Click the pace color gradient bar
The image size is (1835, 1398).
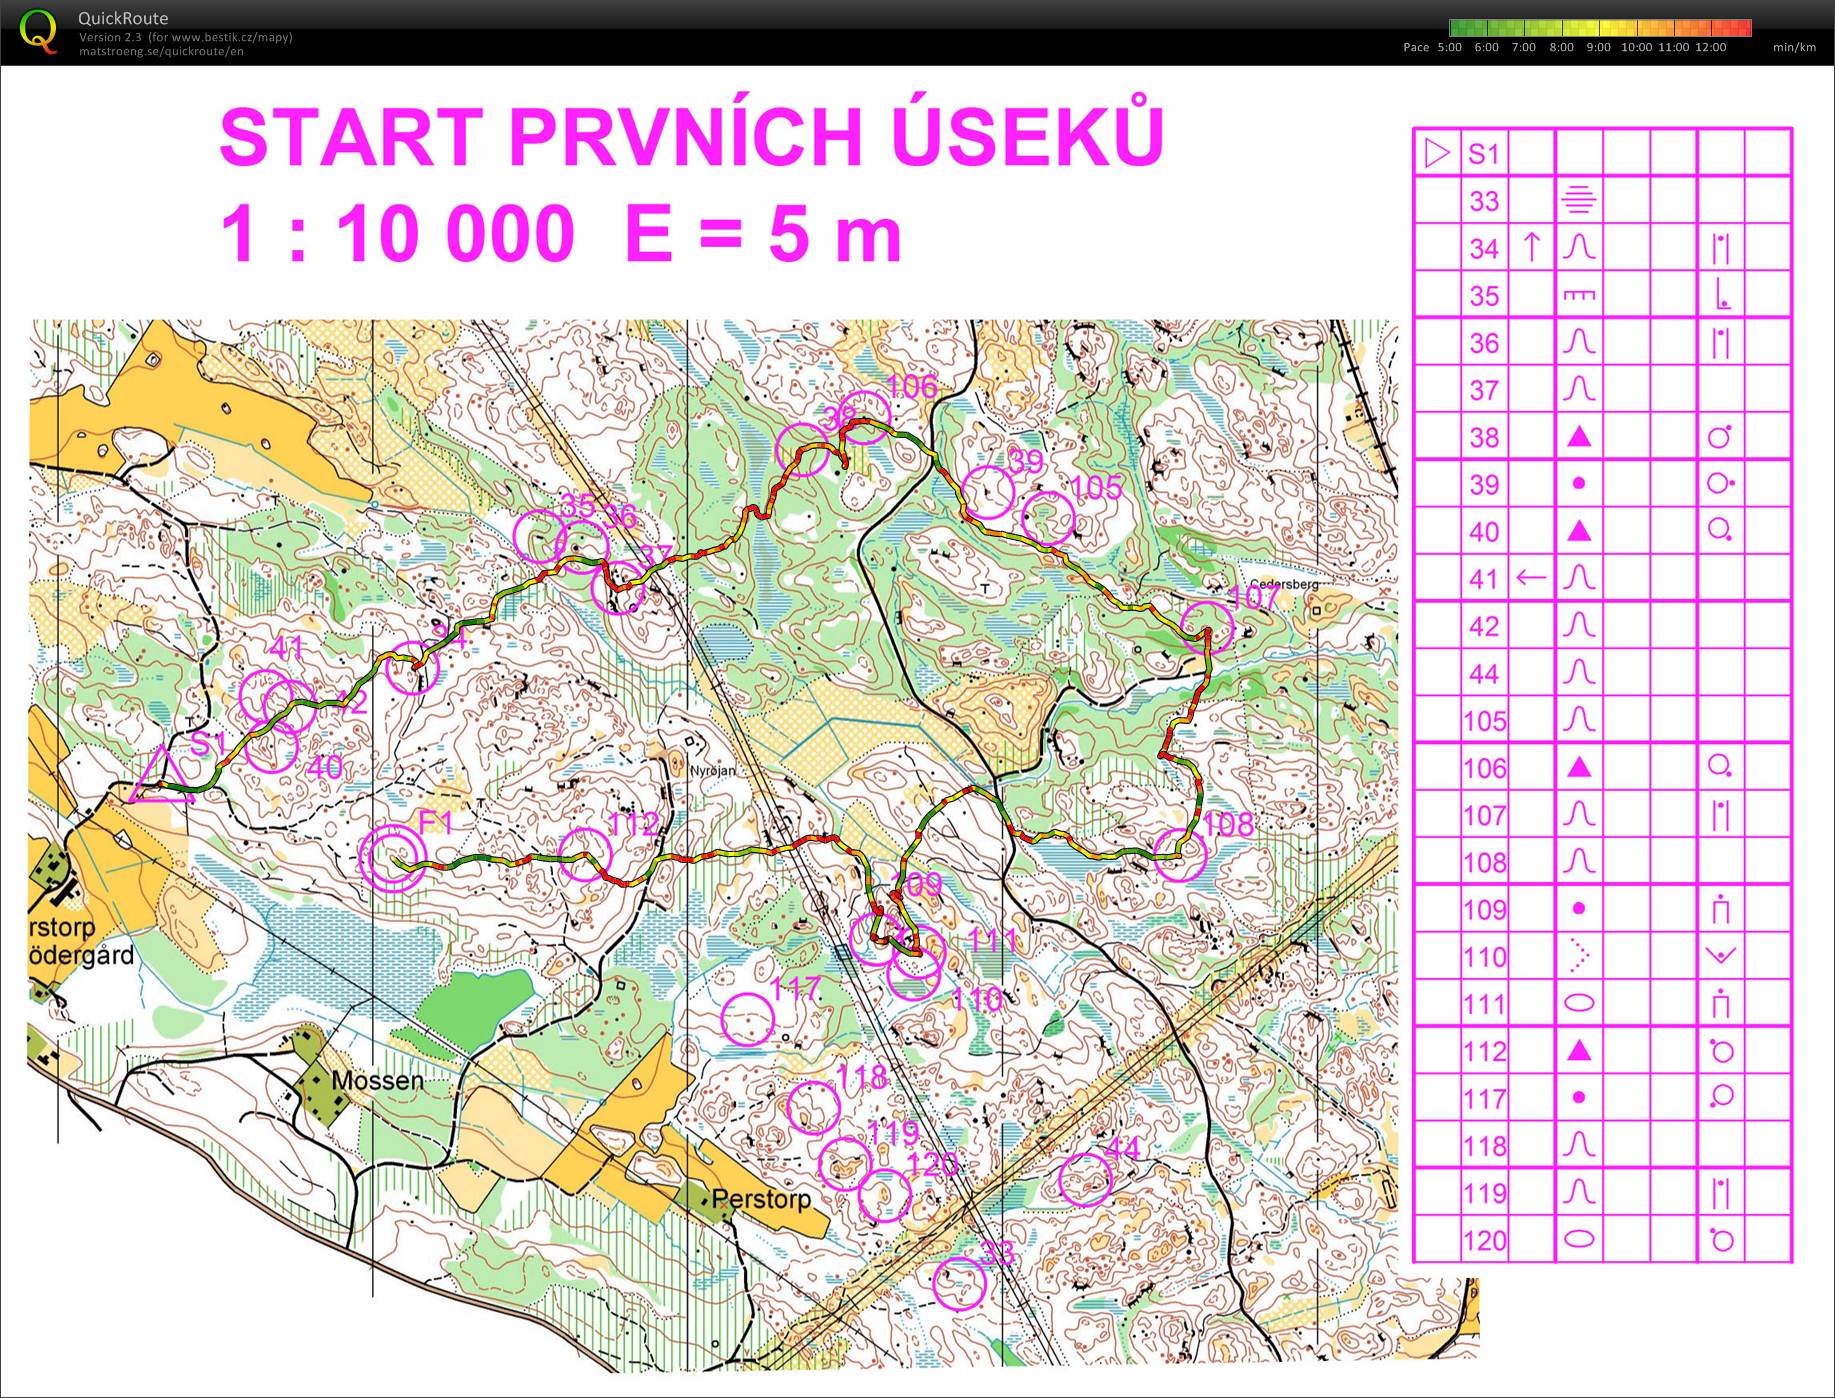pos(1600,28)
